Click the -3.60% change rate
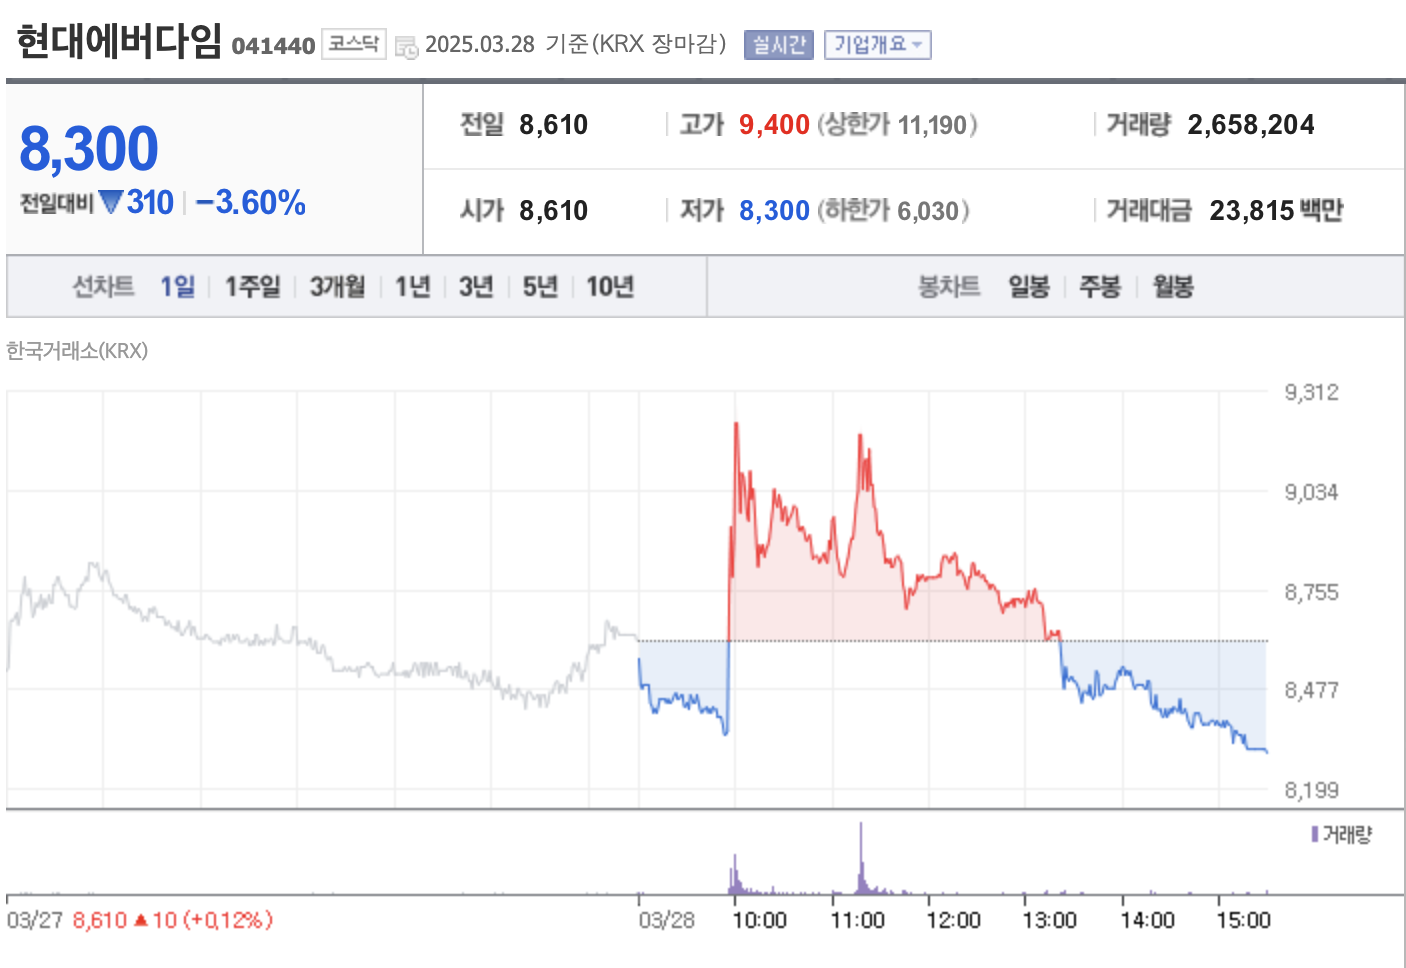The height and width of the screenshot is (968, 1406). click(251, 202)
